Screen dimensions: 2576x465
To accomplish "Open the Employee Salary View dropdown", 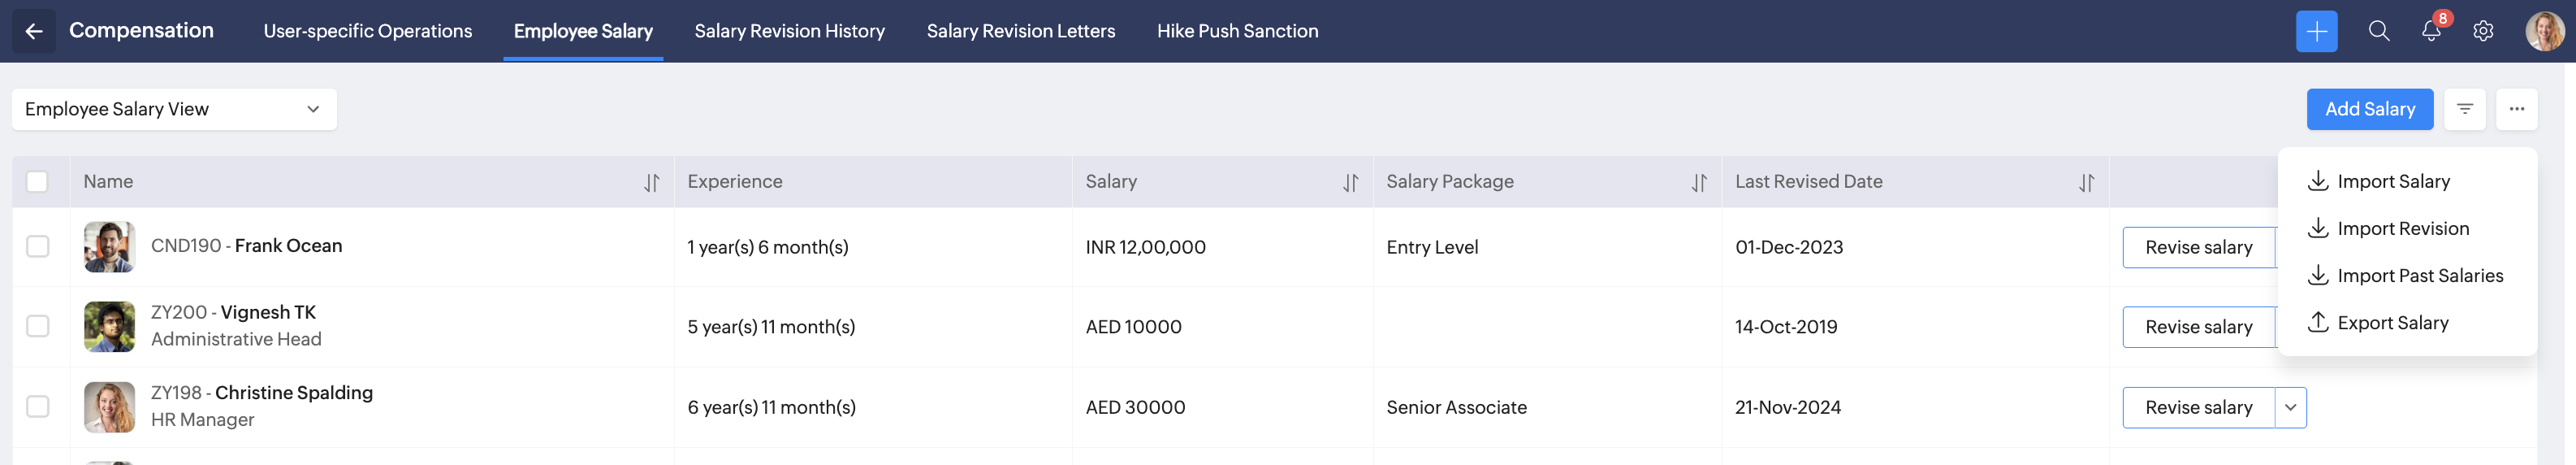I will [173, 109].
